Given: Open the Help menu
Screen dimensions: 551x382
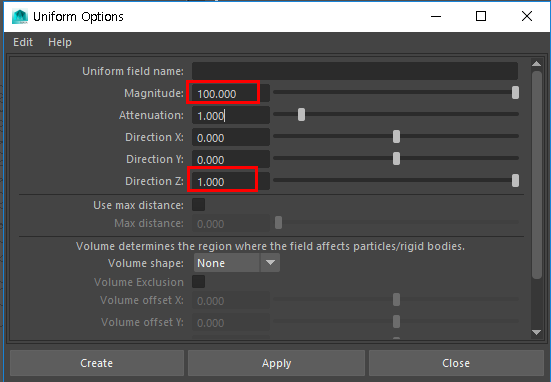Looking at the screenshot, I should pyautogui.click(x=60, y=42).
